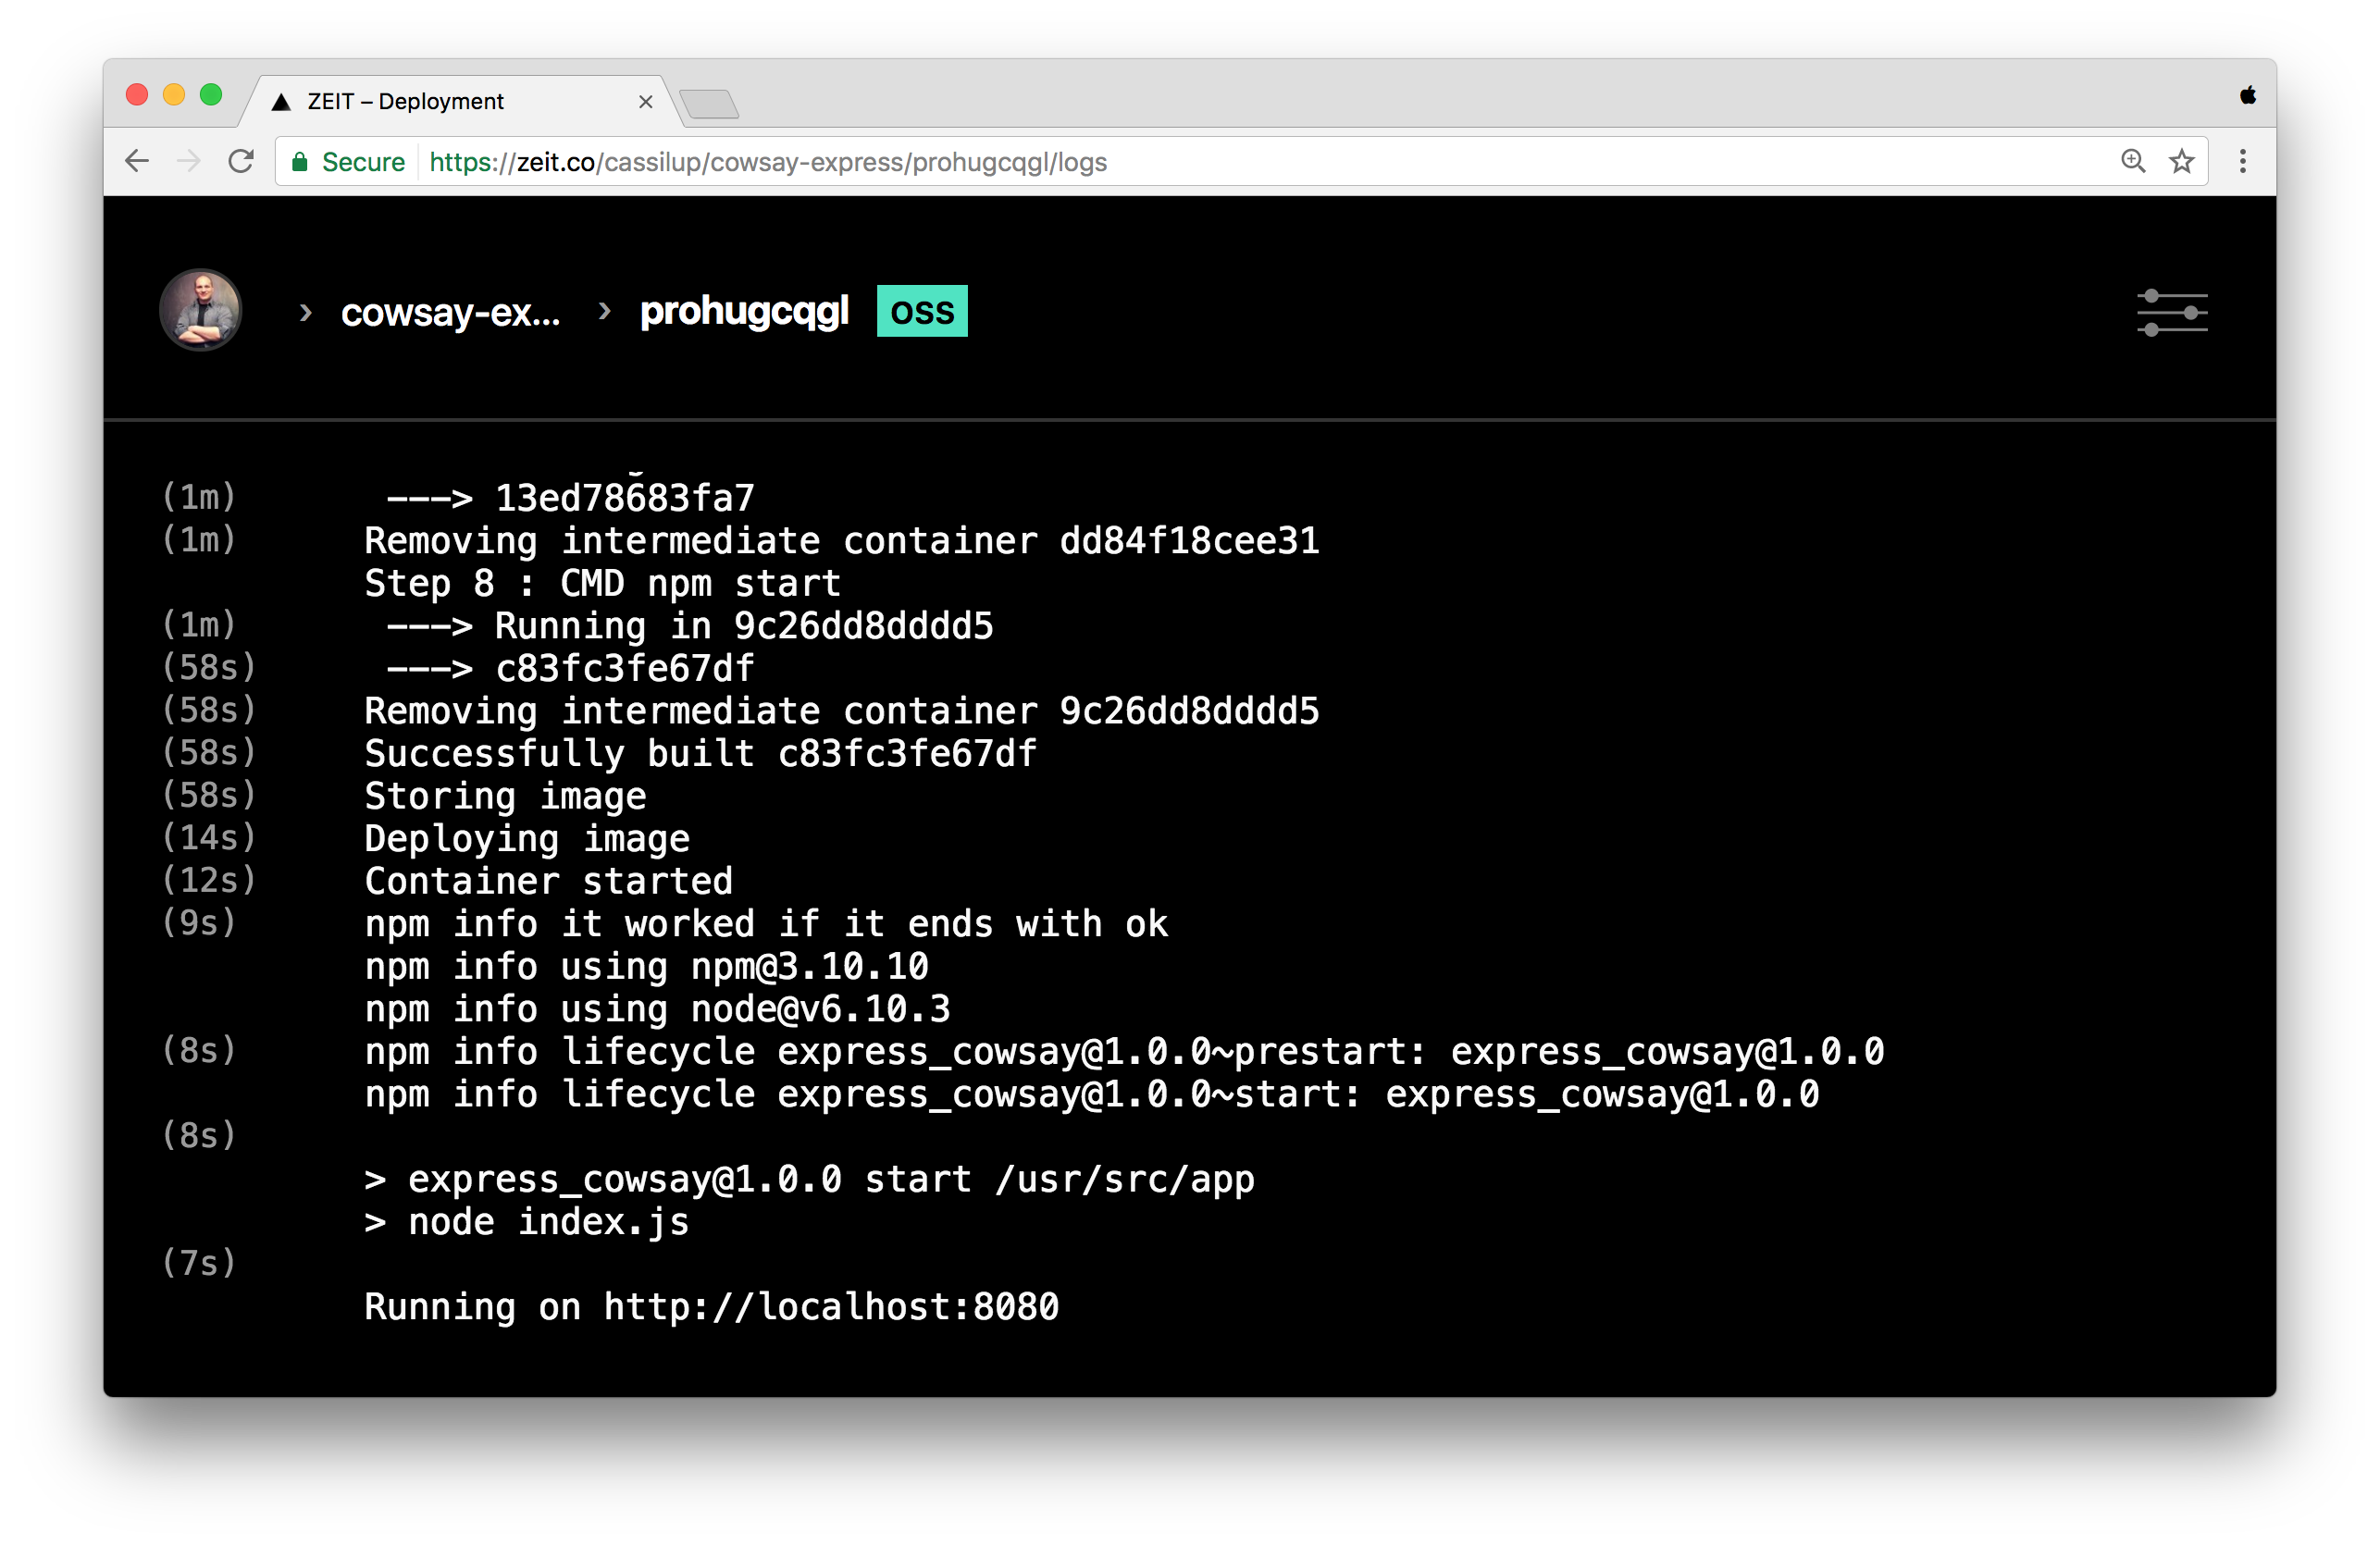Screen dimensions: 2380x1545
Task: Open the cowsay-ex... project breadcrumb
Action: 450,313
